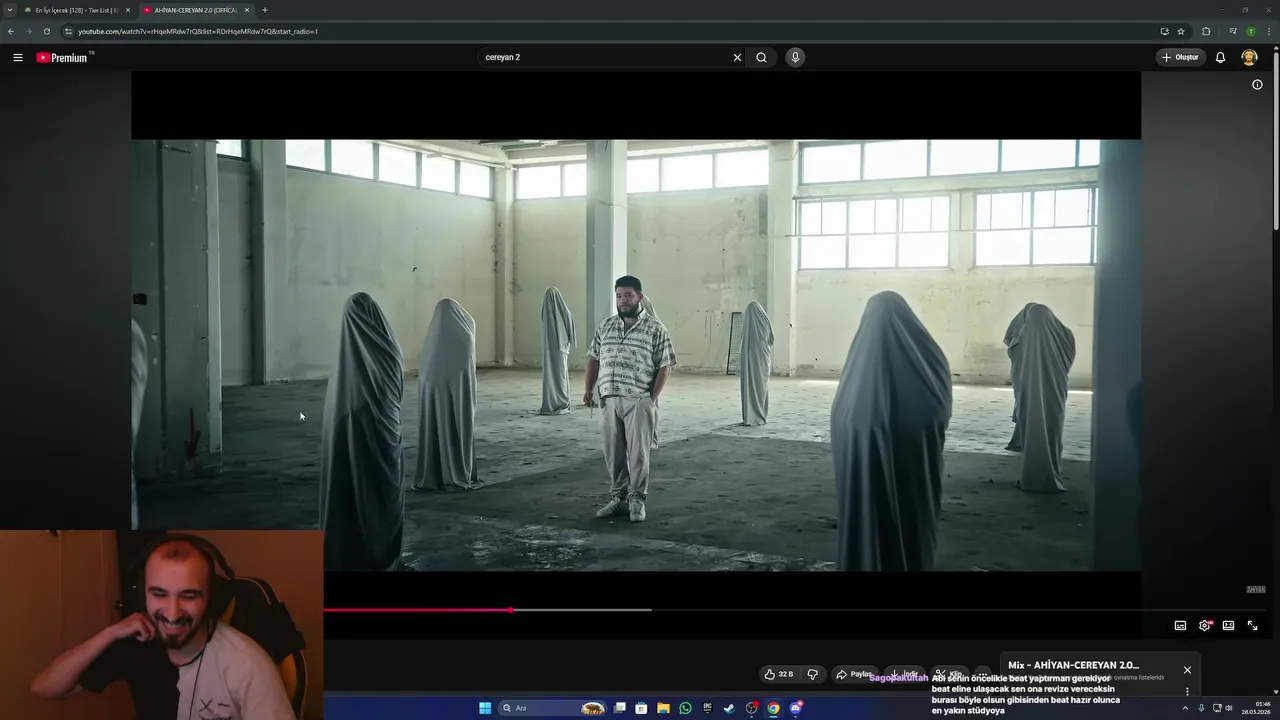The width and height of the screenshot is (1280, 720).
Task: Like the video with 32 B likes
Action: pyautogui.click(x=779, y=674)
